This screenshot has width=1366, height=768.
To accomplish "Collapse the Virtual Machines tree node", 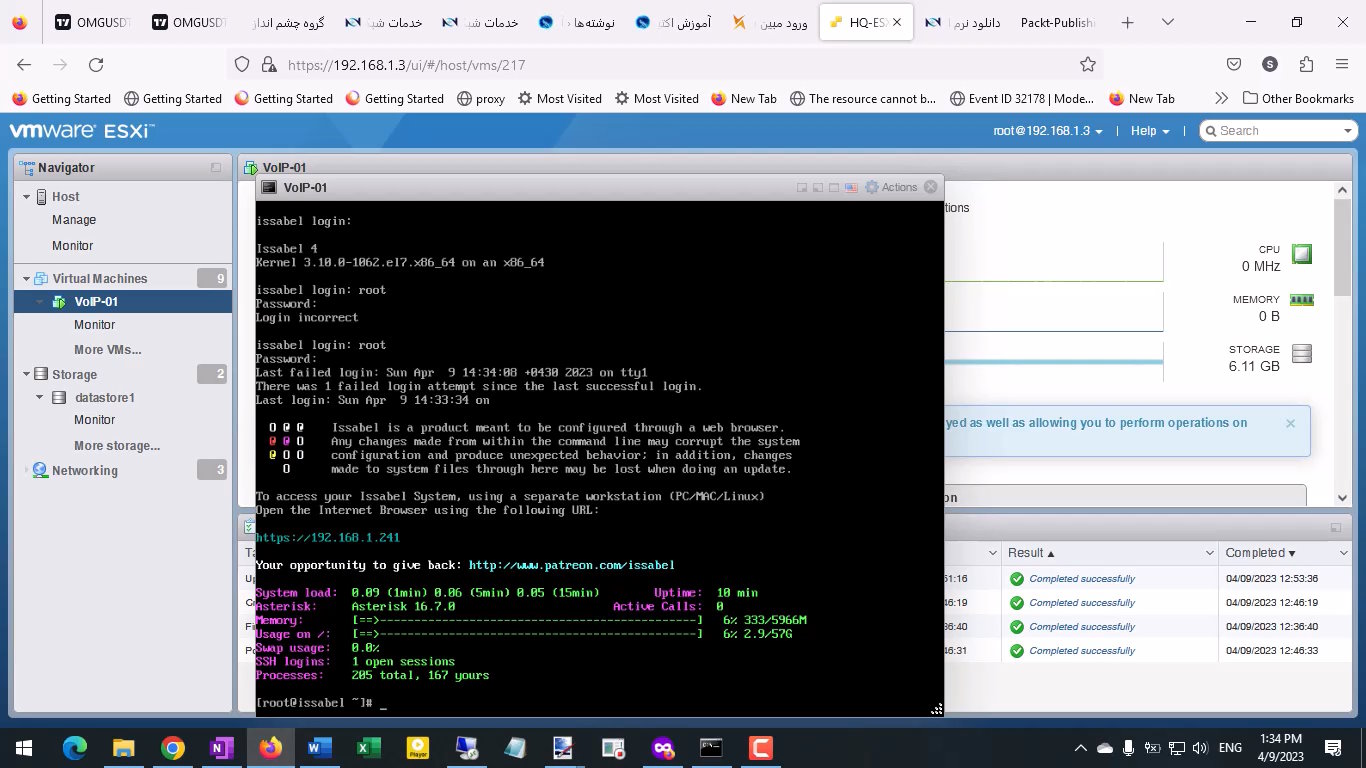I will 27,278.
